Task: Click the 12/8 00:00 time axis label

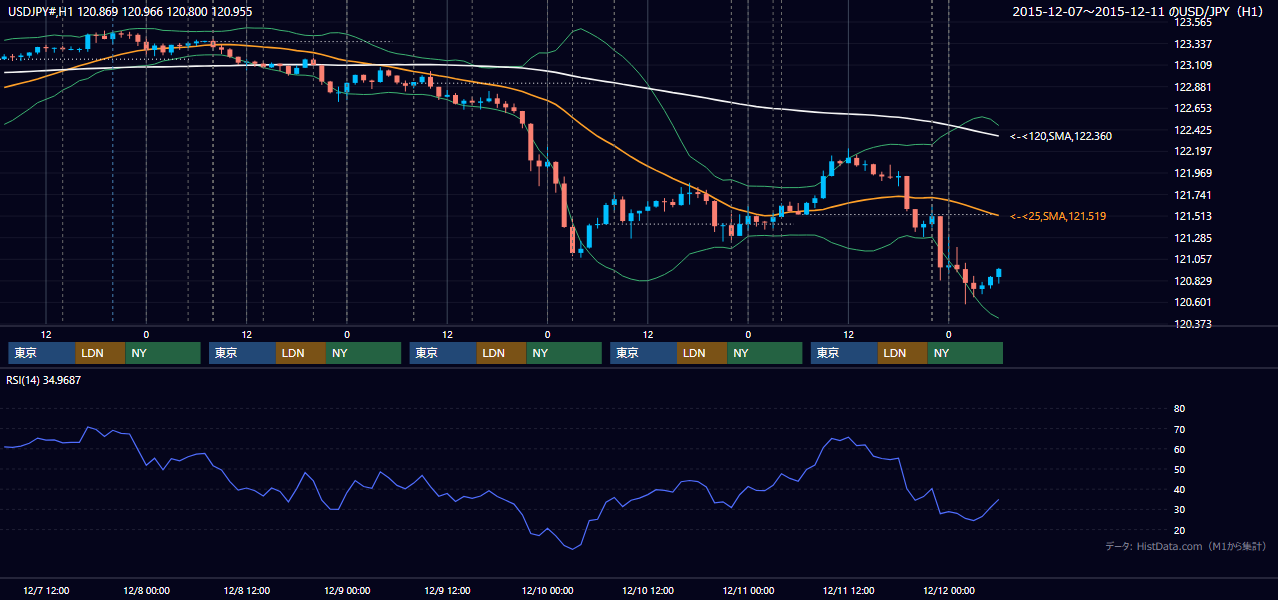Action: click(147, 590)
